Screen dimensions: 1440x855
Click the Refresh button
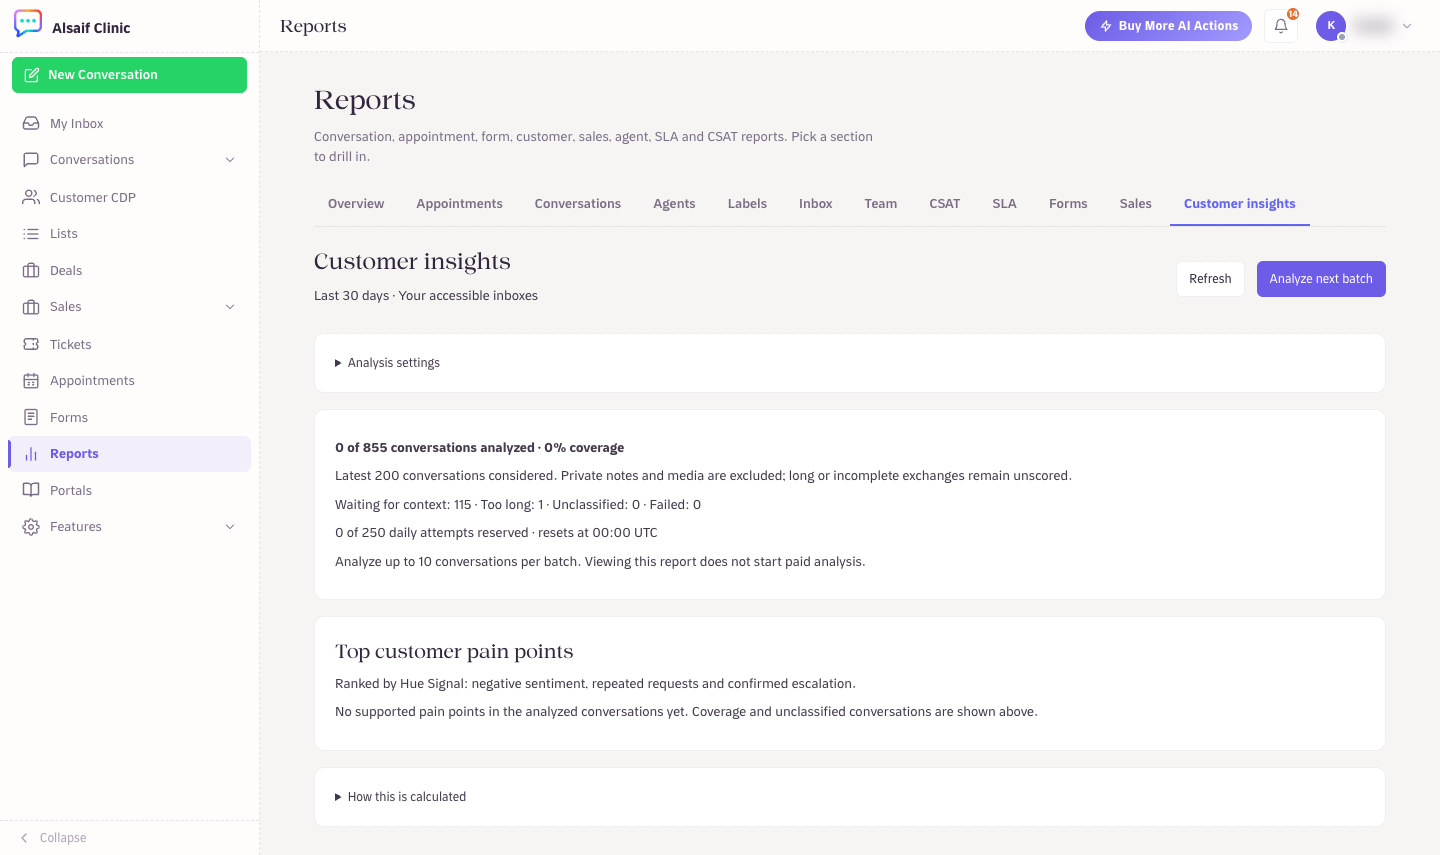pos(1210,279)
